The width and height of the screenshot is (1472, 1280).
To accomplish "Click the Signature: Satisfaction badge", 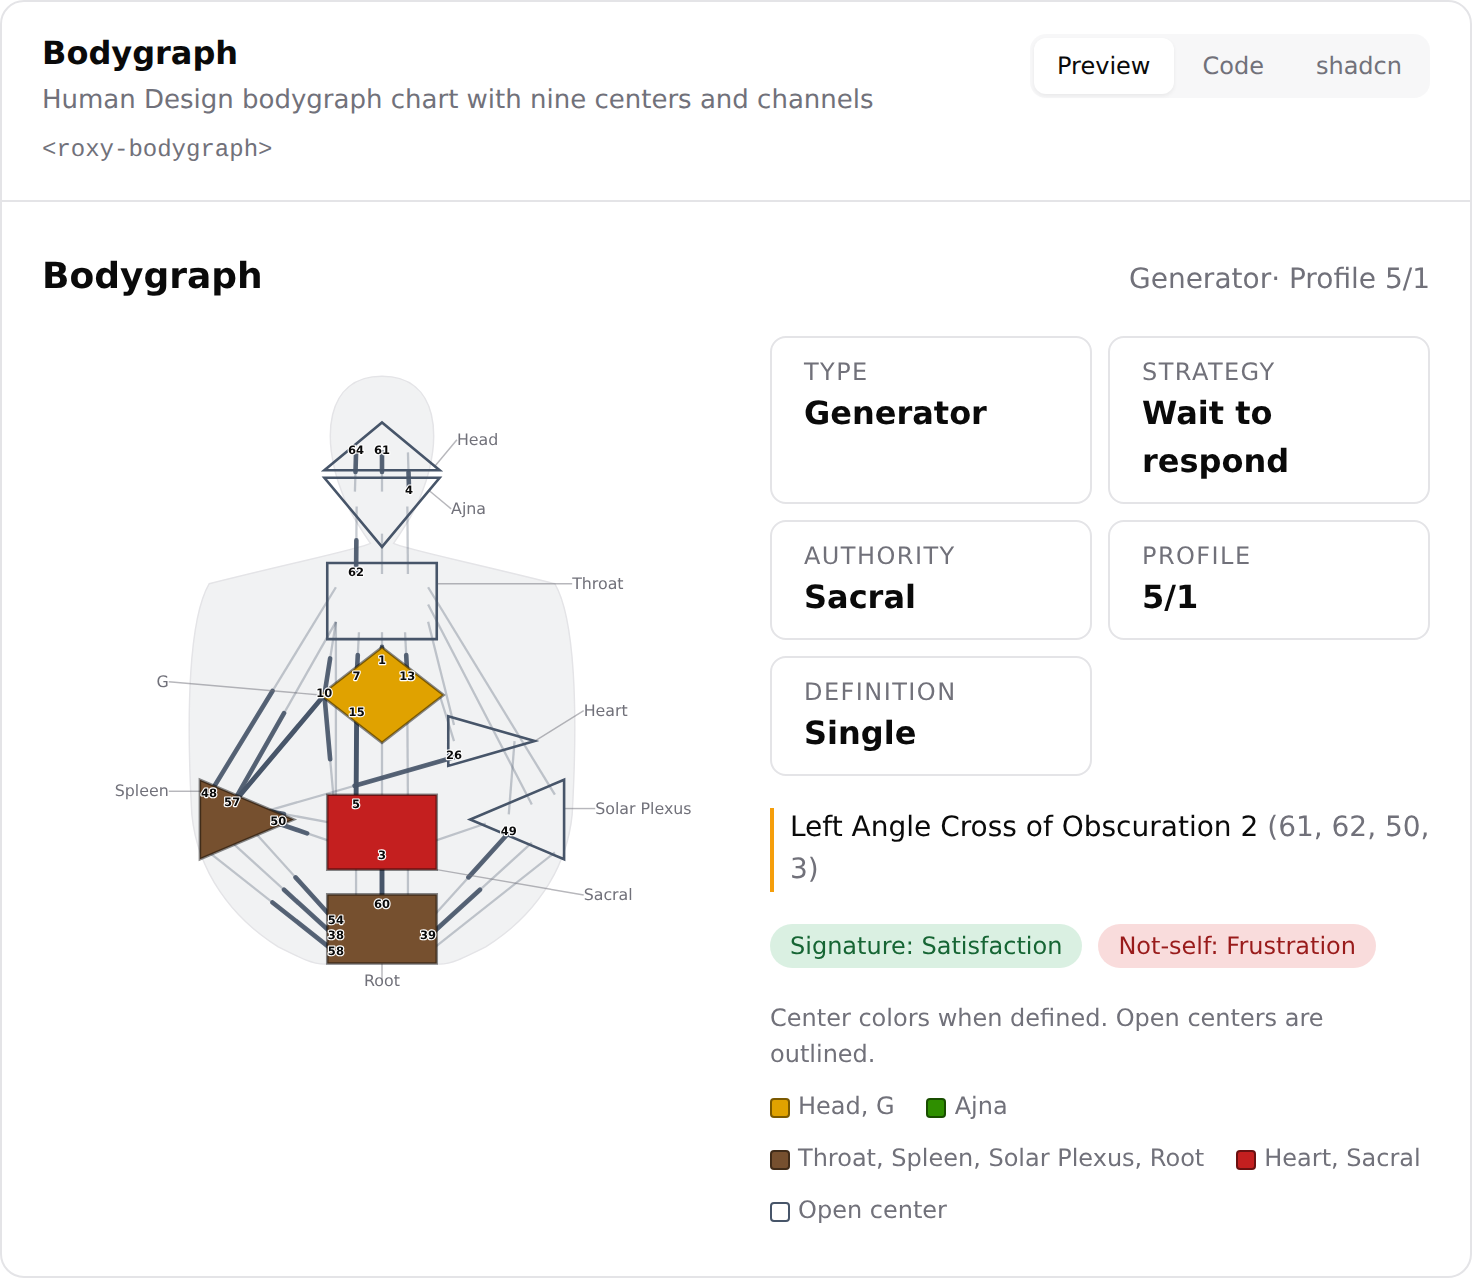I will click(x=926, y=946).
